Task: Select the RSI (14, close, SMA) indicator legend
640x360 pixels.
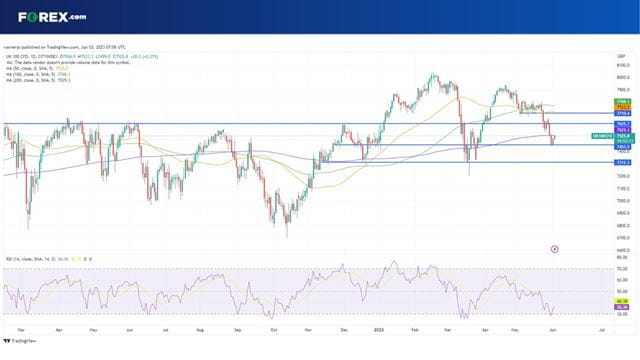Action: point(49,259)
